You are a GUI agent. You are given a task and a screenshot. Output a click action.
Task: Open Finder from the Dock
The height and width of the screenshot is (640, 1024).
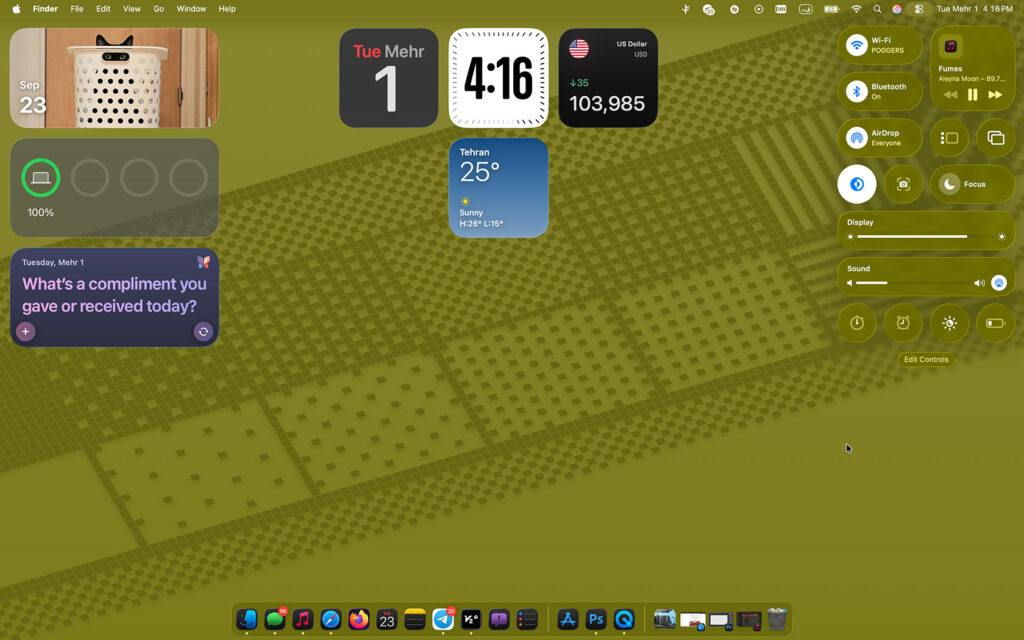point(247,618)
